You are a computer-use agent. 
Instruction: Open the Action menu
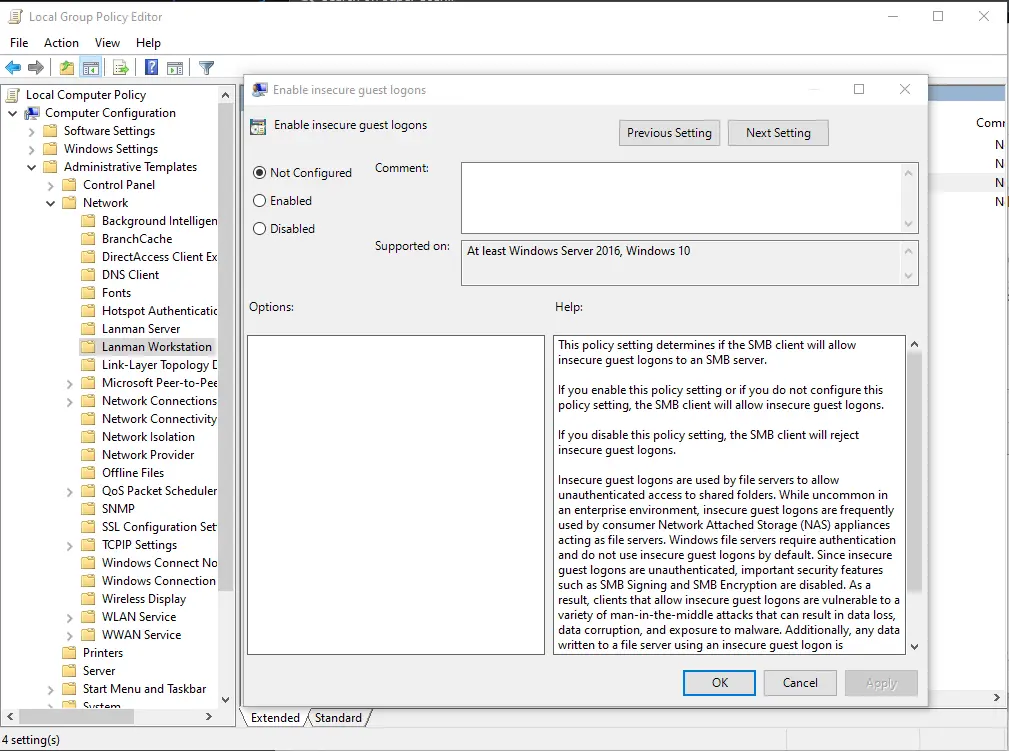tap(61, 42)
